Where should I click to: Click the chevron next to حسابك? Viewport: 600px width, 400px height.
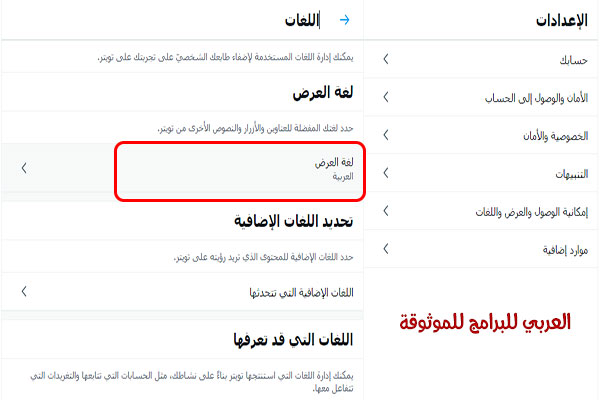[x=386, y=60]
